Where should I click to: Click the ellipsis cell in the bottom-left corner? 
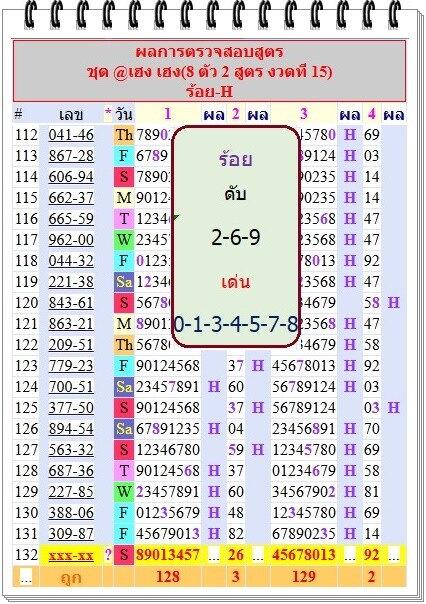pyautogui.click(x=26, y=577)
